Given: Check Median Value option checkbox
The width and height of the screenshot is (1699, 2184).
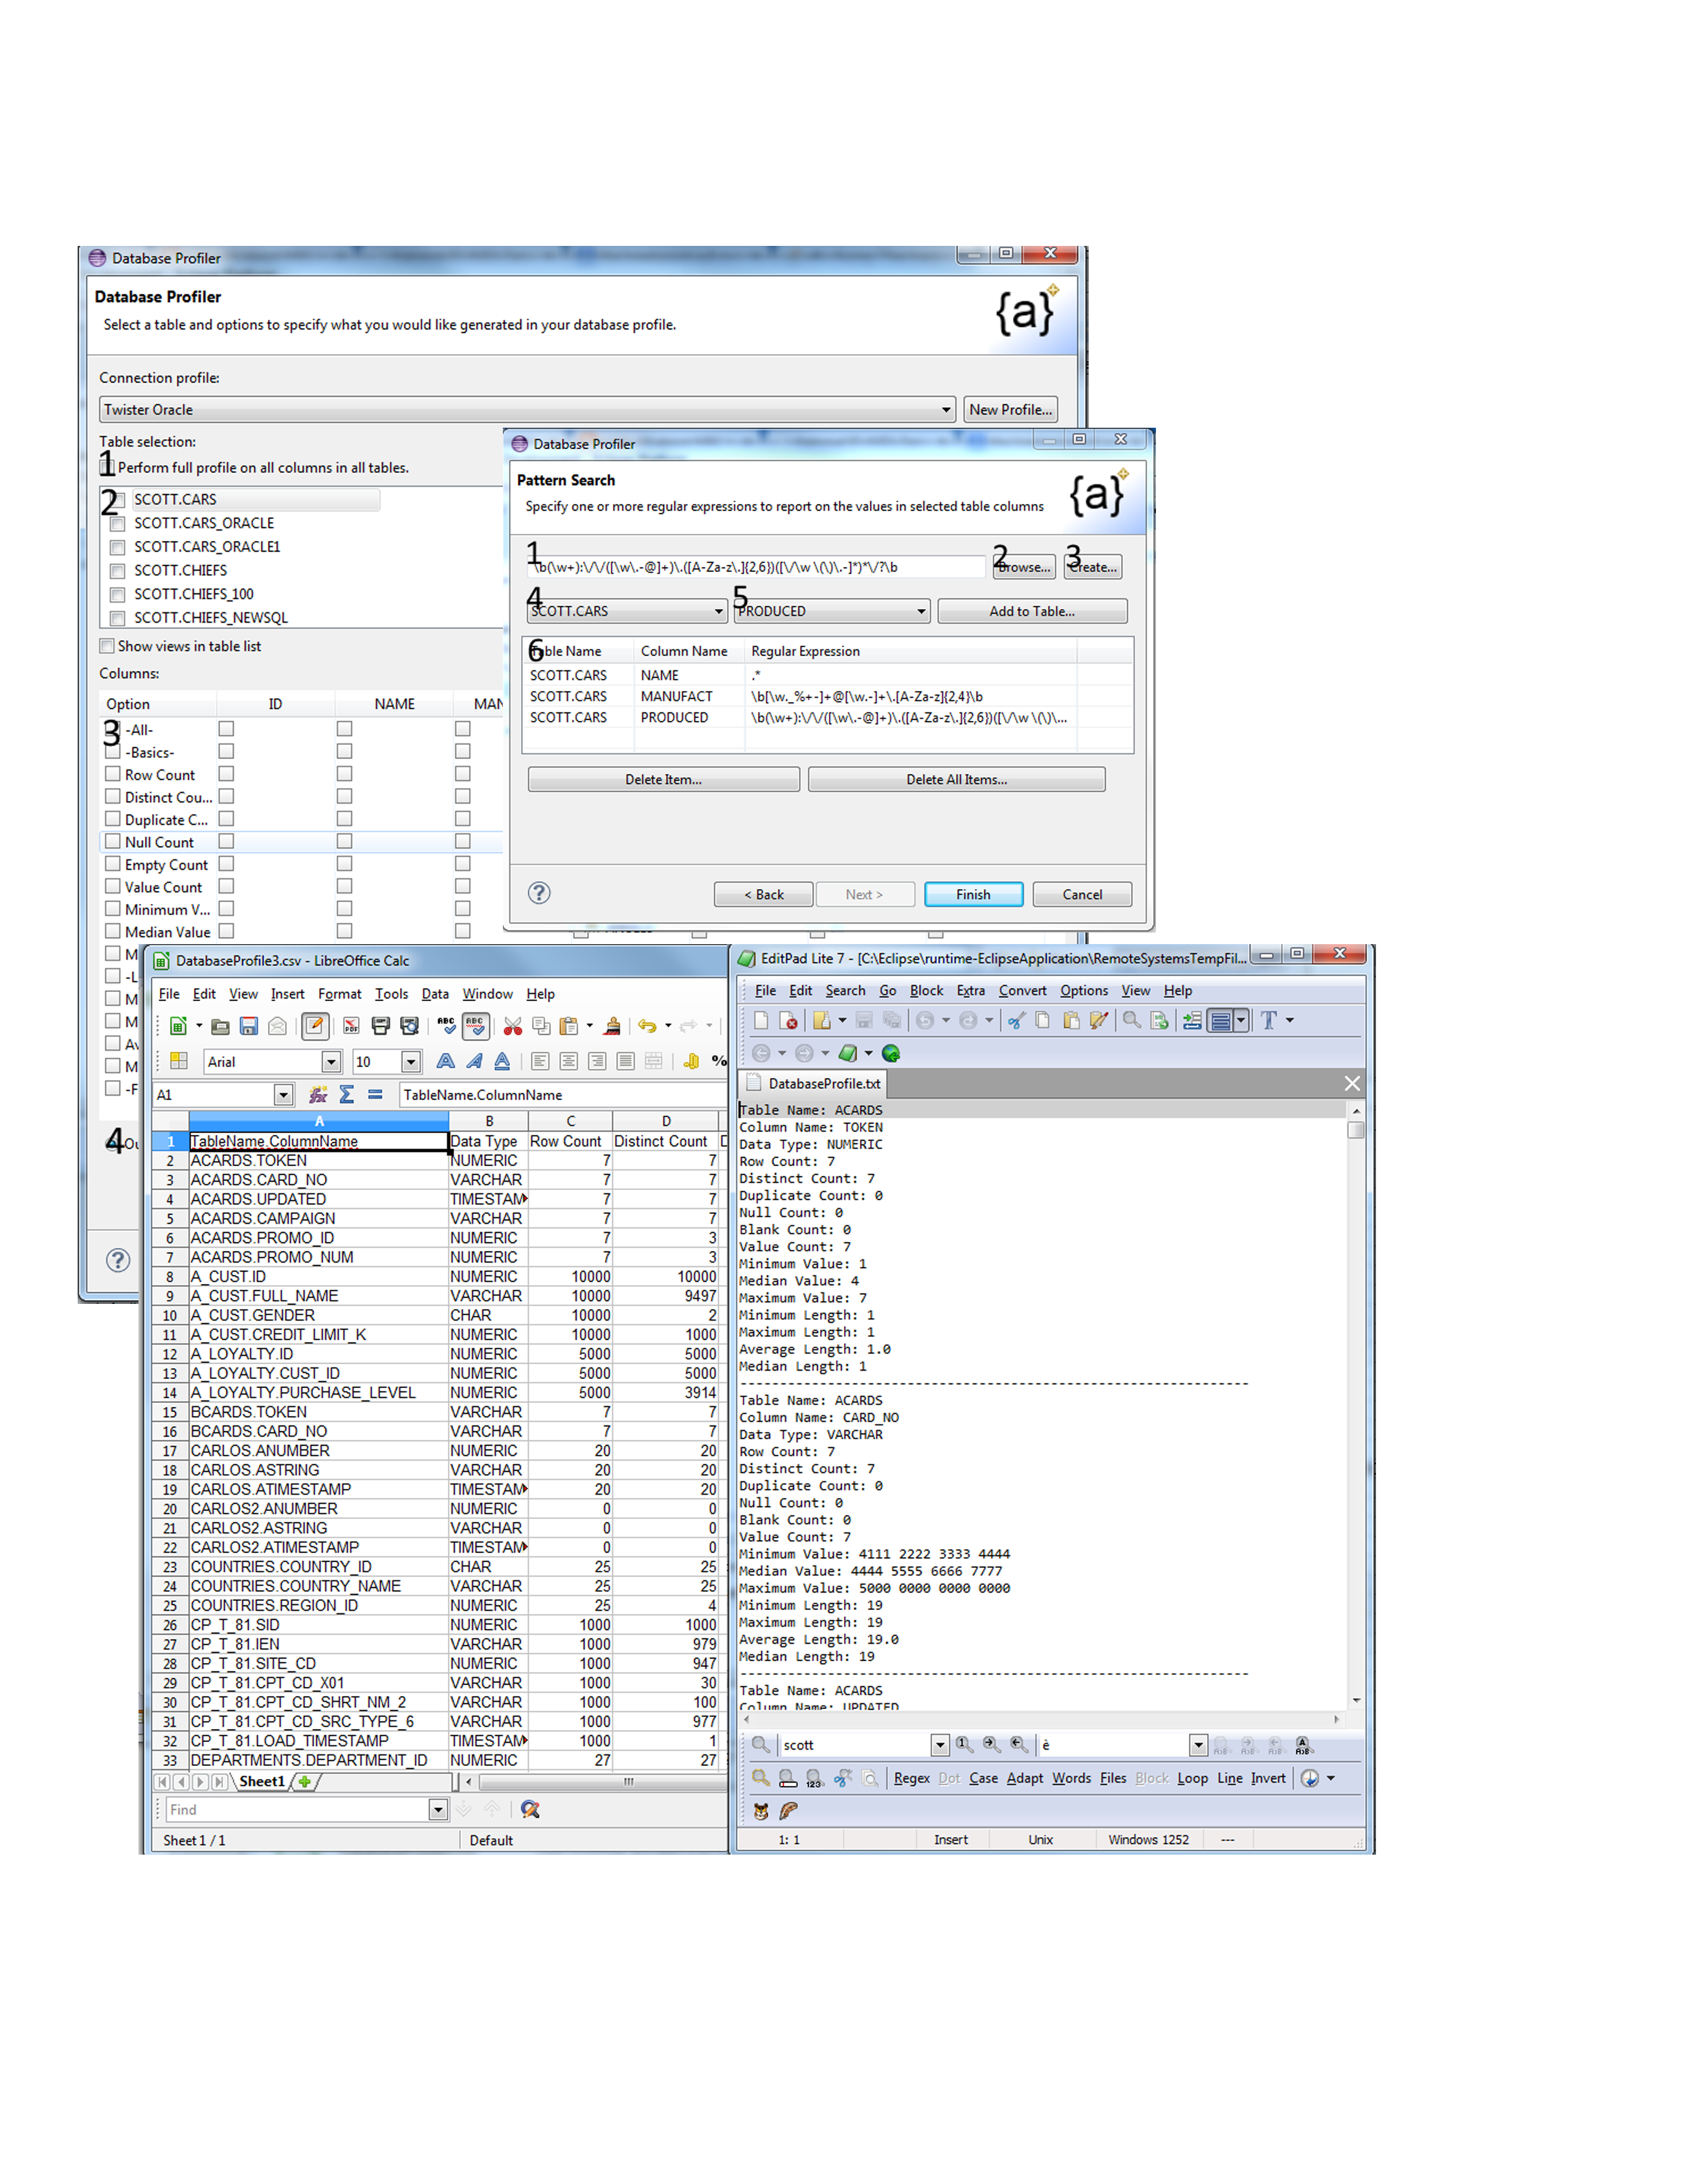Looking at the screenshot, I should pyautogui.click(x=113, y=931).
